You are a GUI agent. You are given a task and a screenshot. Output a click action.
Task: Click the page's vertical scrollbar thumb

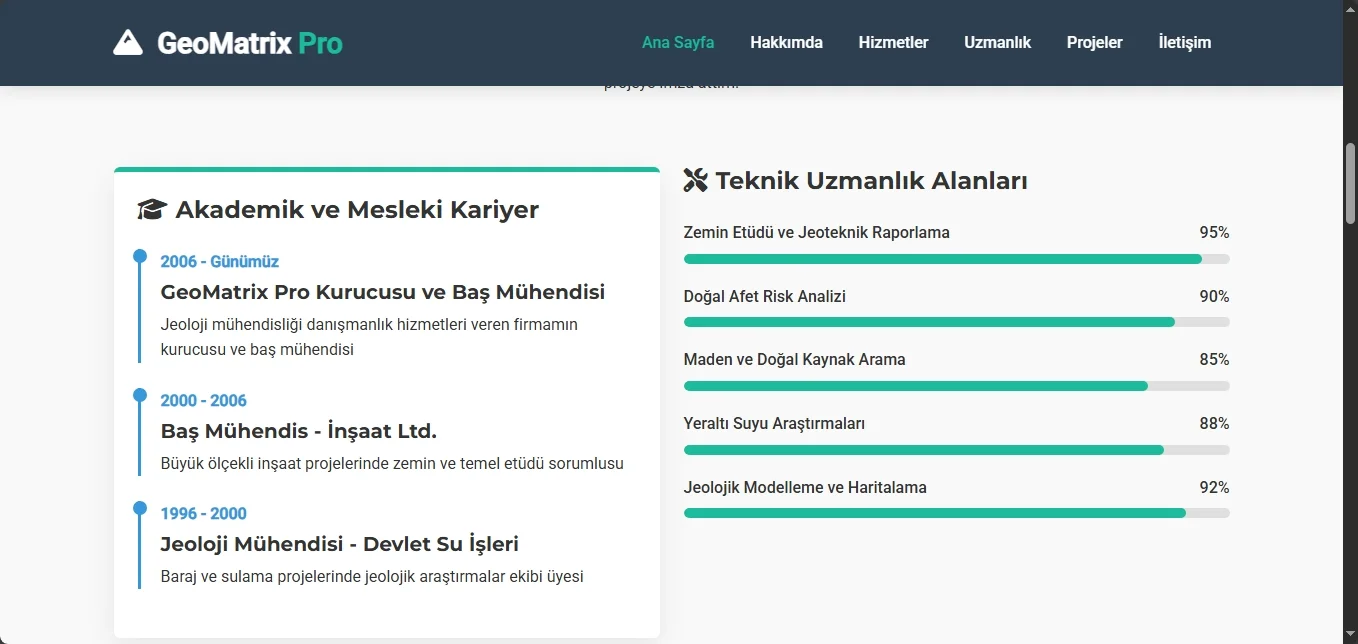click(1350, 183)
